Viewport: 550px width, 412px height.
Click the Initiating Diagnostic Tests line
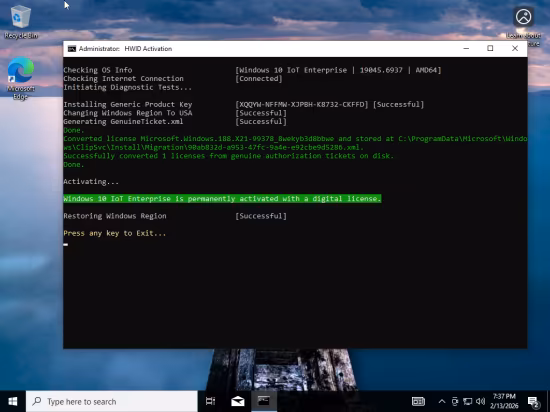pyautogui.click(x=128, y=87)
